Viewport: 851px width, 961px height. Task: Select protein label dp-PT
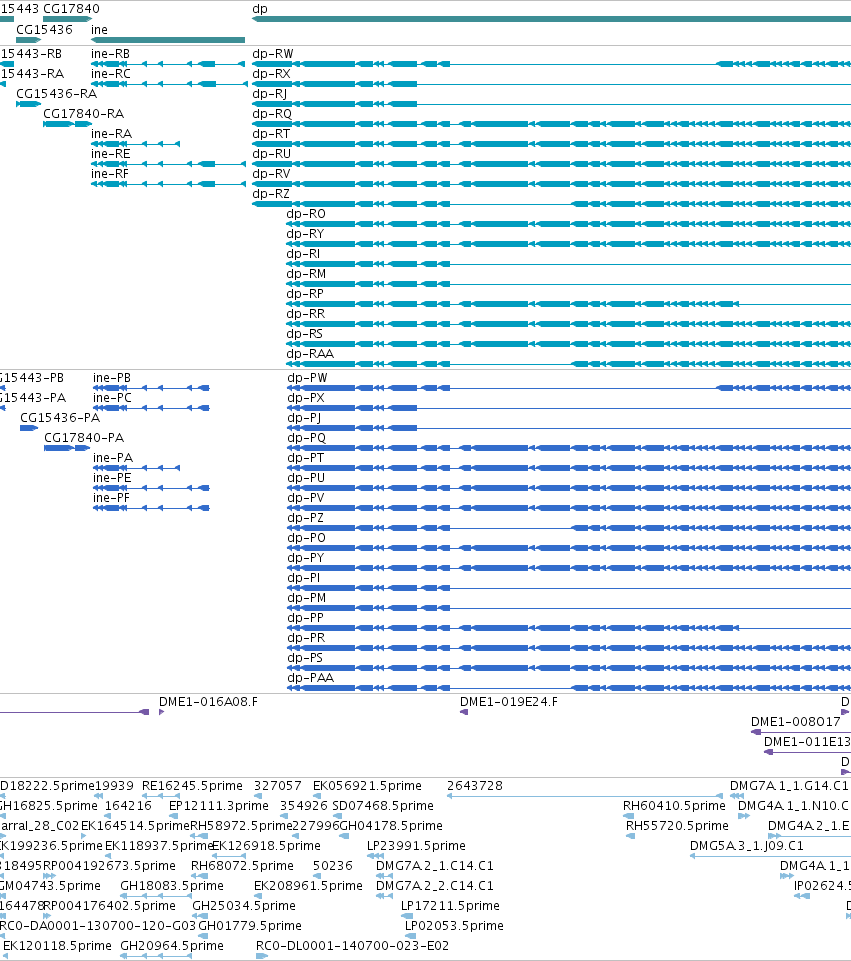pyautogui.click(x=306, y=458)
